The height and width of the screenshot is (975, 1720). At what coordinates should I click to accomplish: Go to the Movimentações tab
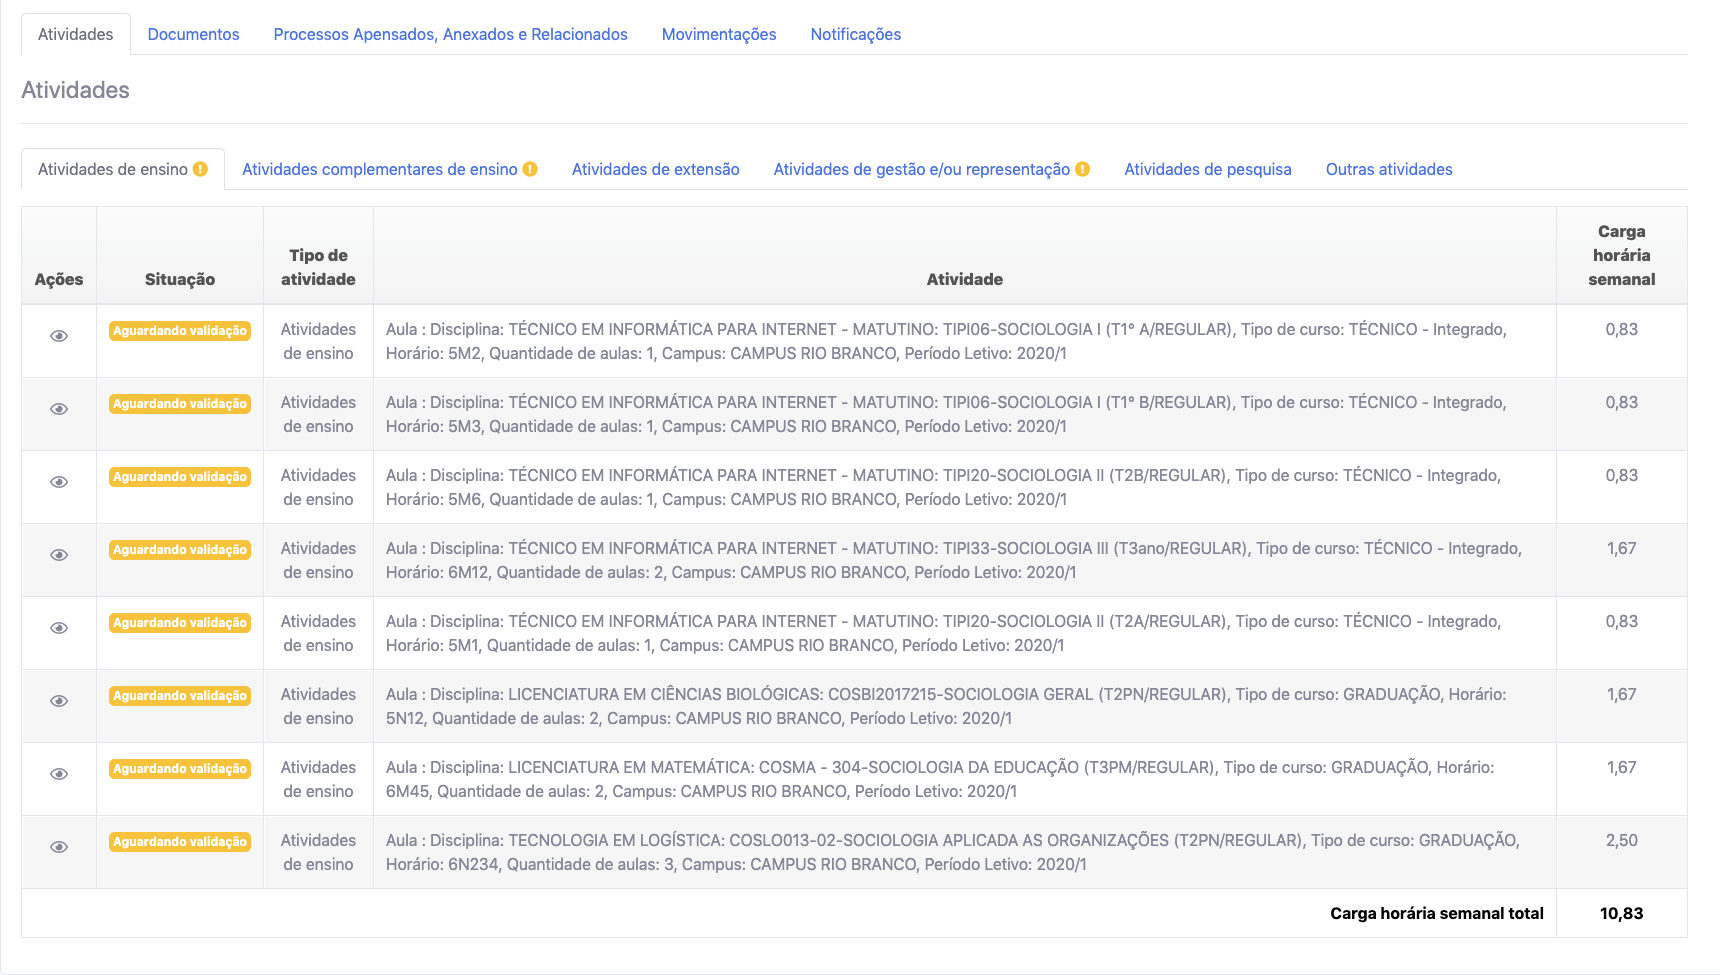[718, 34]
